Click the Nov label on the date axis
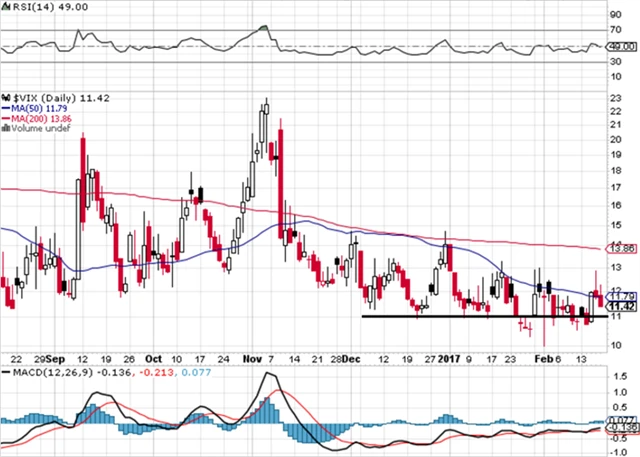Viewport: 640px width, 457px height. click(x=248, y=356)
